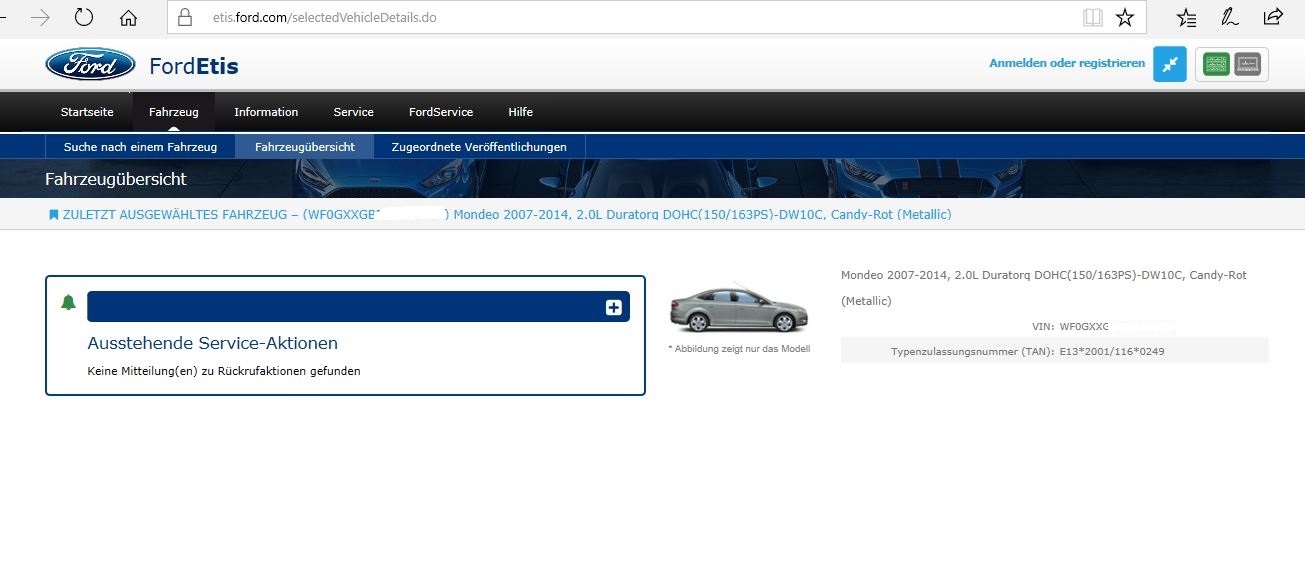The image size is (1305, 584).
Task: Open the FordService menu
Action: click(440, 112)
